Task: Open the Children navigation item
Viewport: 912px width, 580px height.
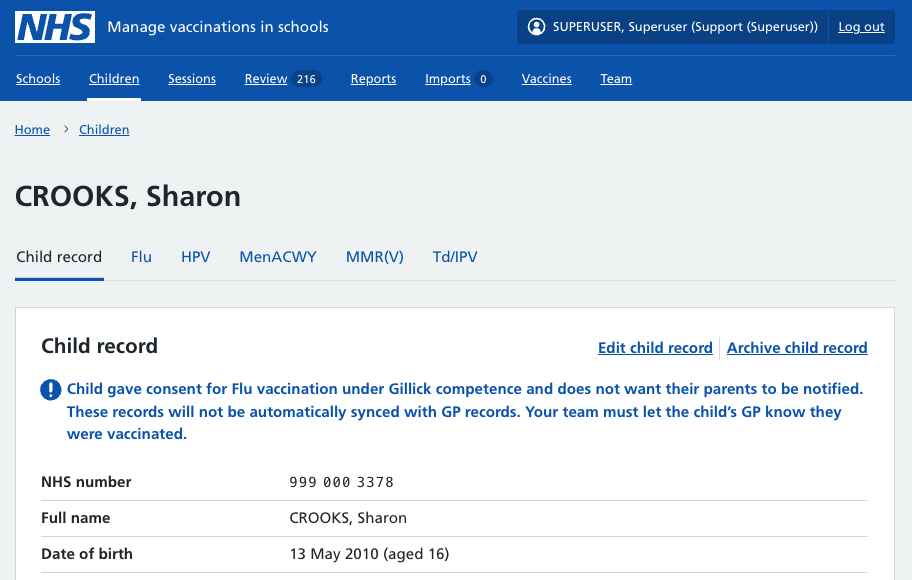Action: pos(114,79)
